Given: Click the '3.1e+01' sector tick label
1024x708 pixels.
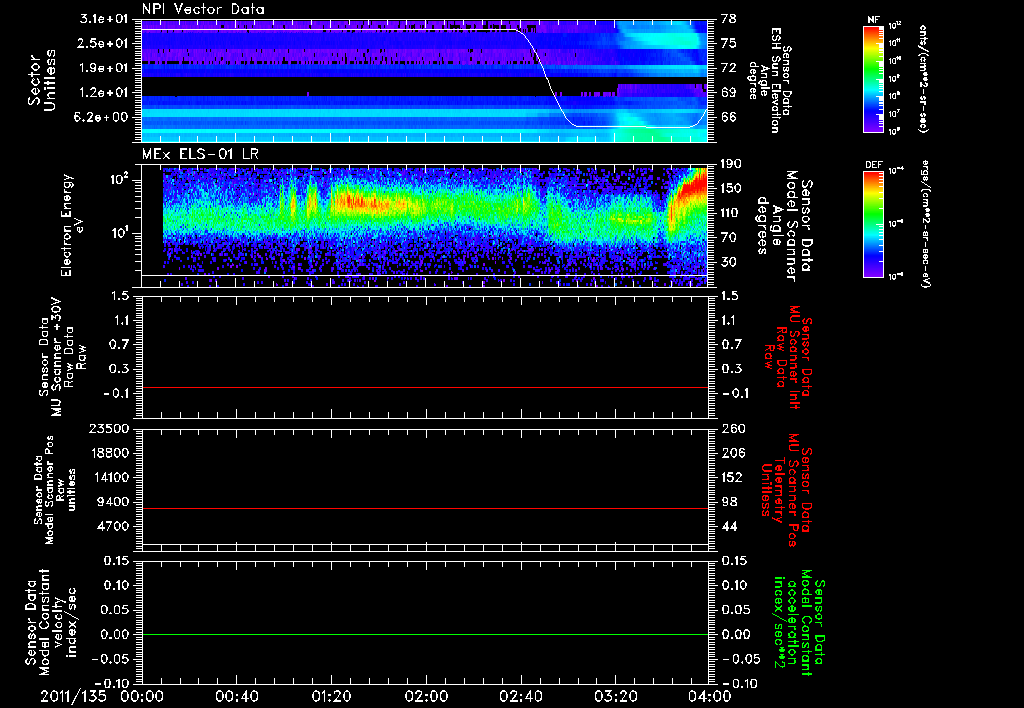Looking at the screenshot, I should coord(103,19).
